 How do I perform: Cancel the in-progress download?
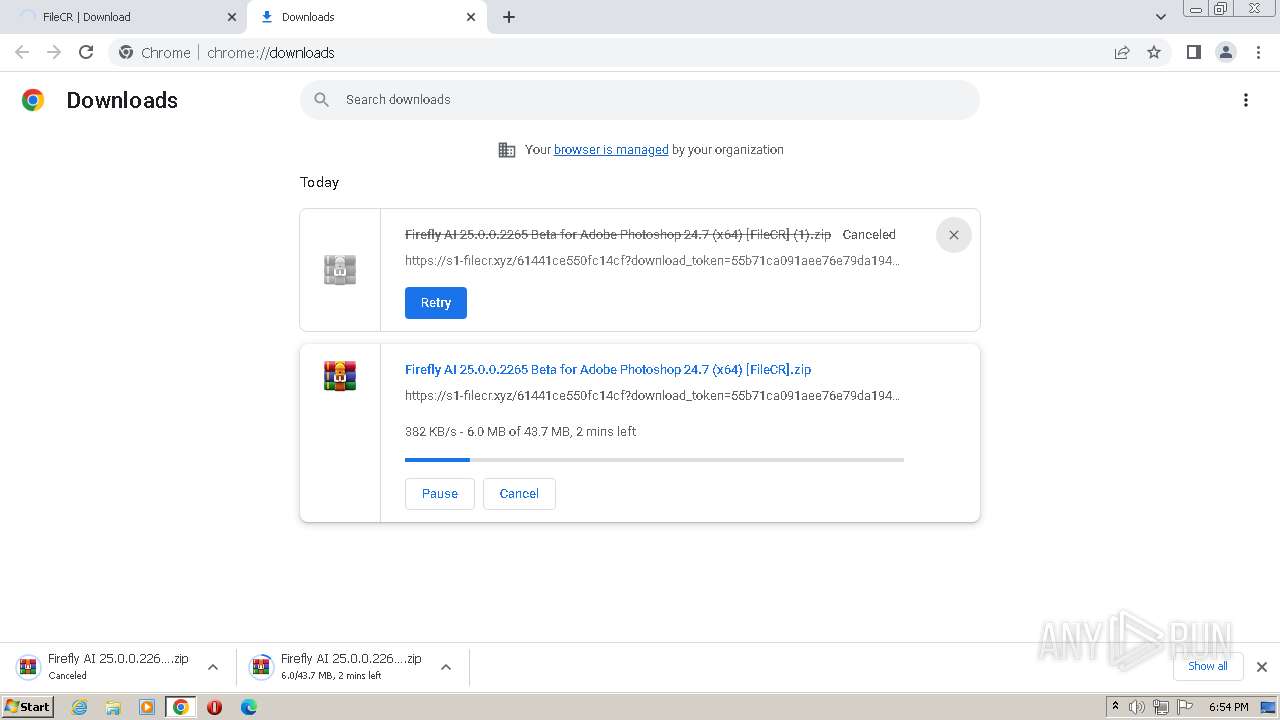(519, 494)
